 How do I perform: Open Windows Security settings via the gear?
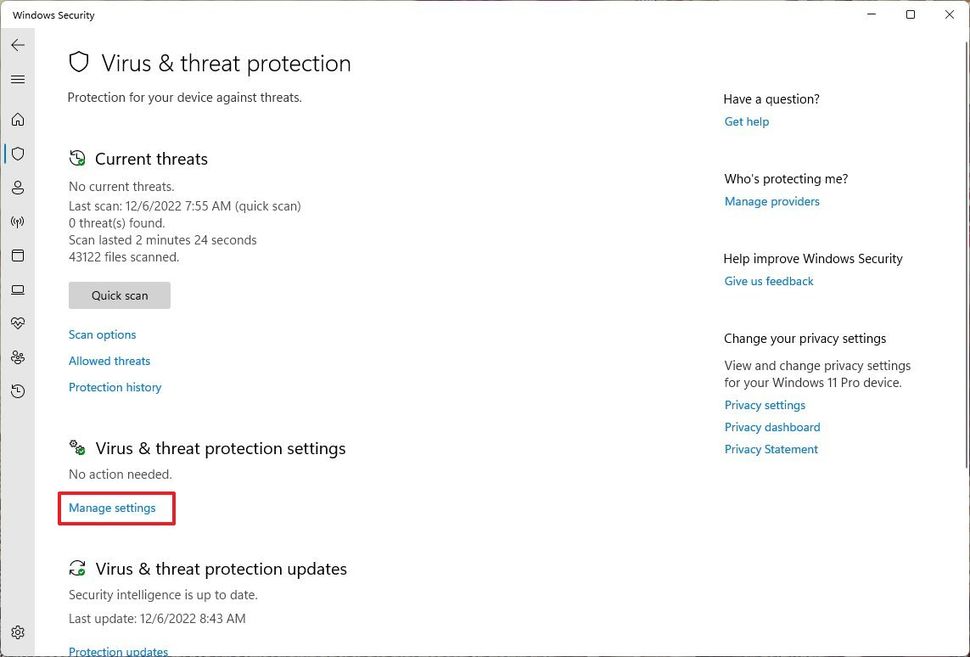click(x=17, y=633)
